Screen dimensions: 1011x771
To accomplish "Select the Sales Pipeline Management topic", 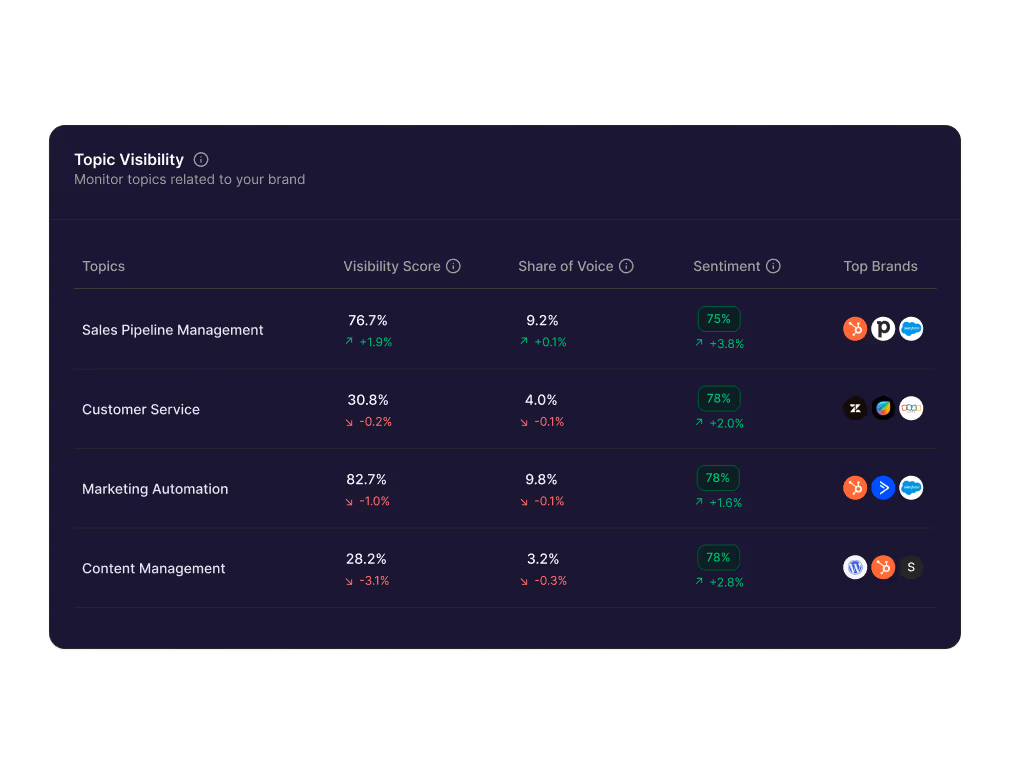I will click(172, 329).
